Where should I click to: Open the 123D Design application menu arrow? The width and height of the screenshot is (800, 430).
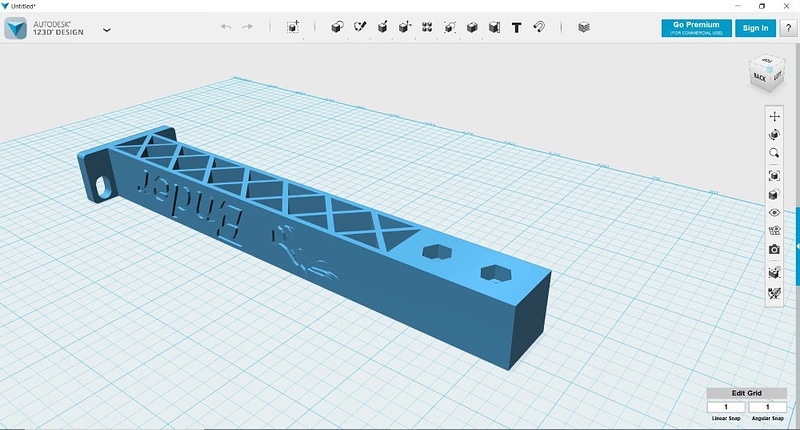tap(107, 30)
